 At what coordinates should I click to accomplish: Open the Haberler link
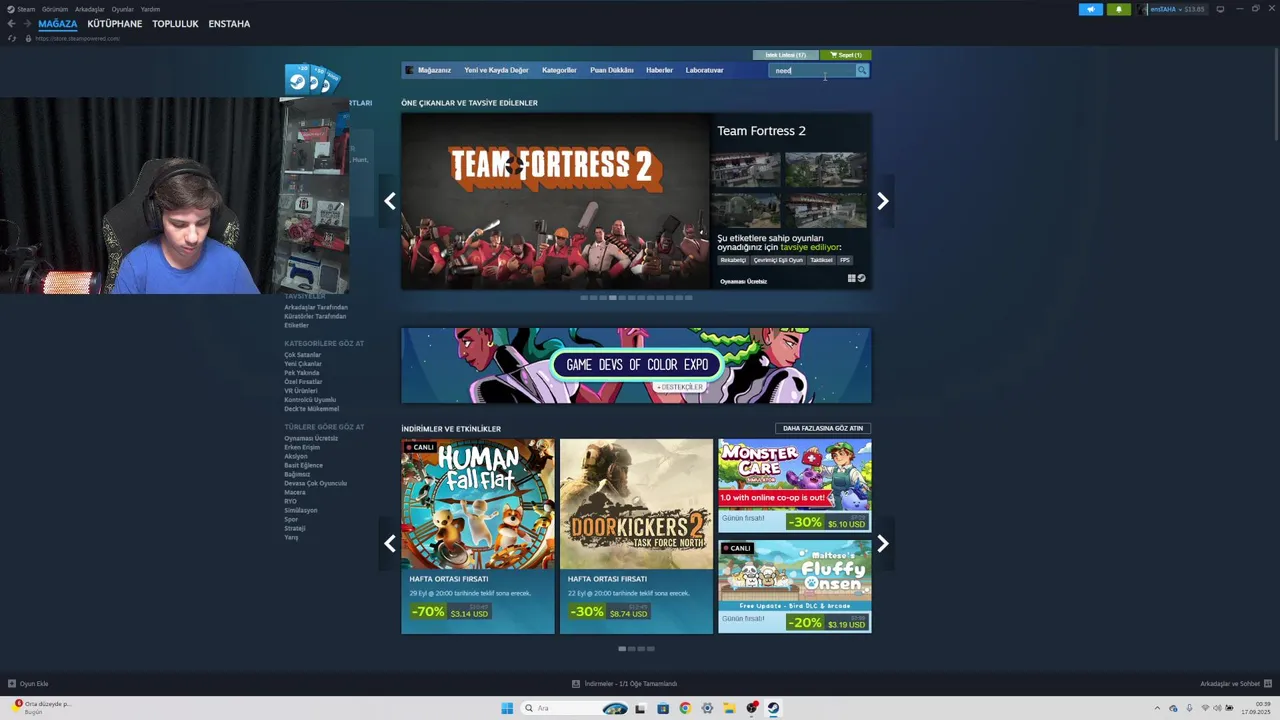click(659, 70)
